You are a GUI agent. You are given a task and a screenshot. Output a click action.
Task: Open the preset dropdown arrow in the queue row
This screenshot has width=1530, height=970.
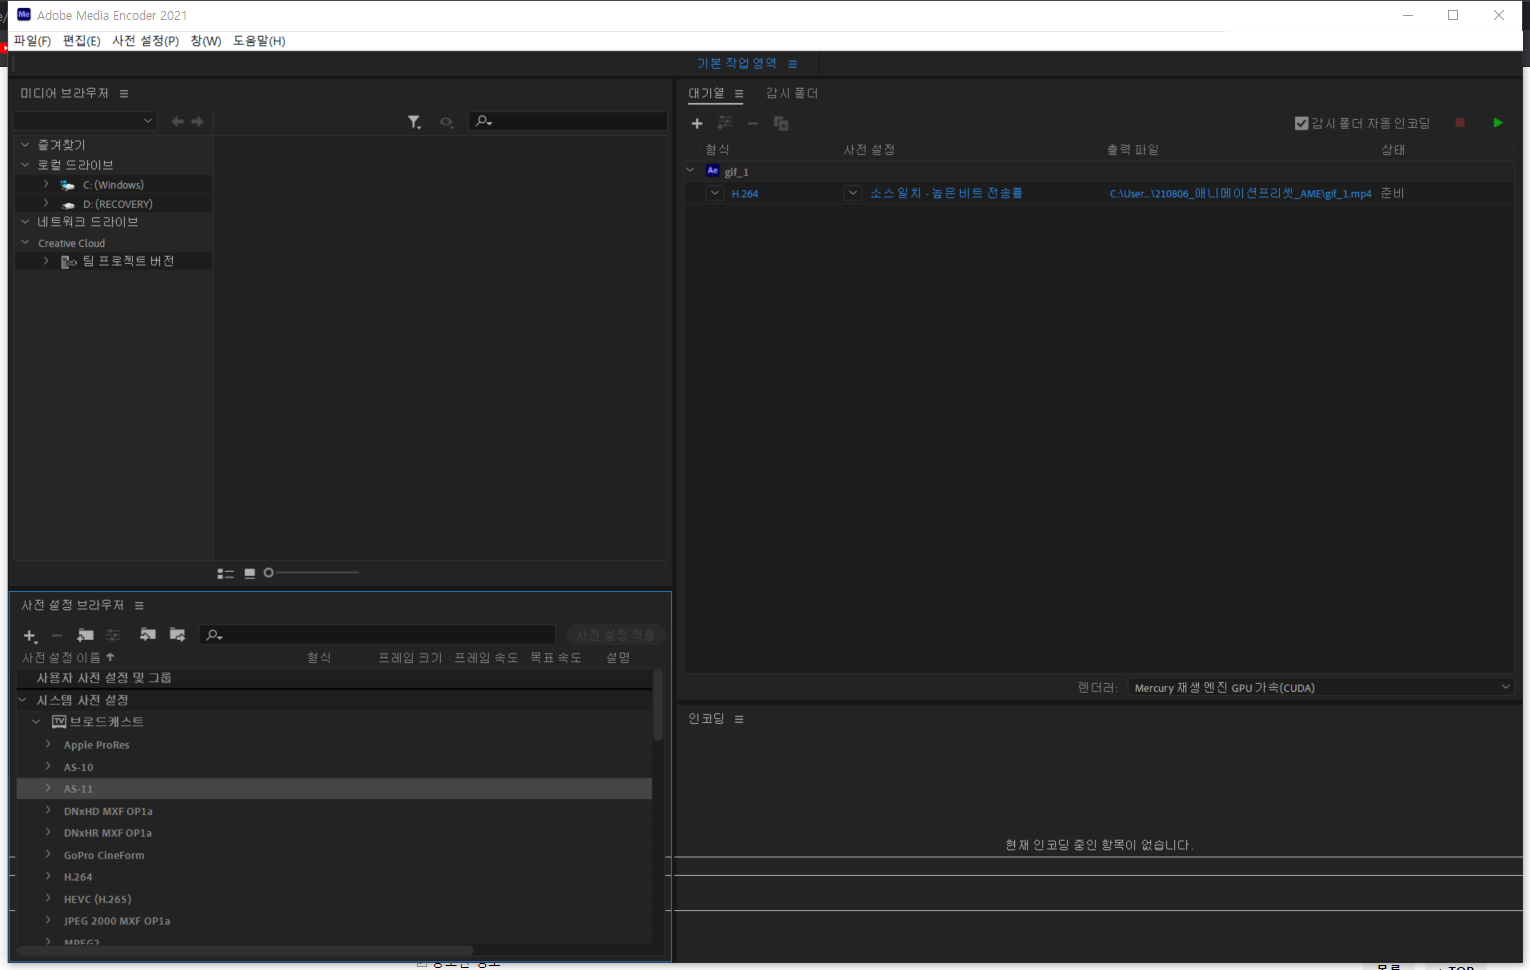853,193
